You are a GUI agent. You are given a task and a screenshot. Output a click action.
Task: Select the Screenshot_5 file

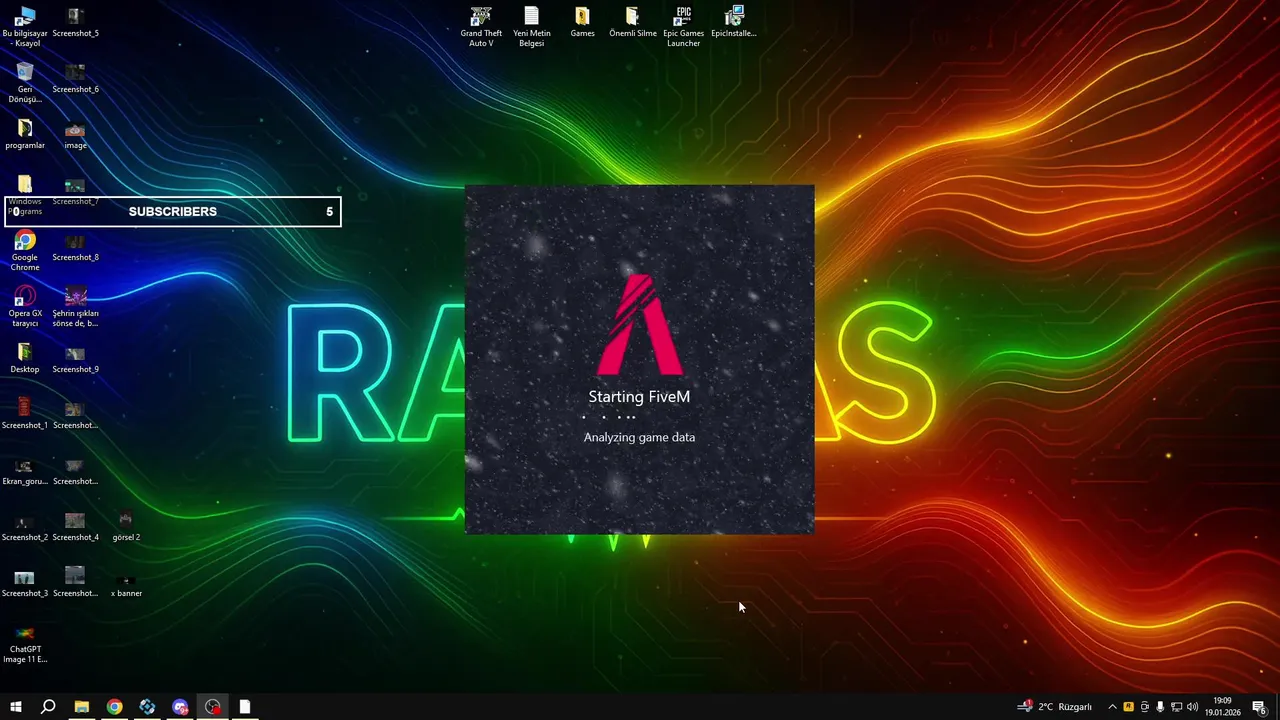(x=75, y=22)
